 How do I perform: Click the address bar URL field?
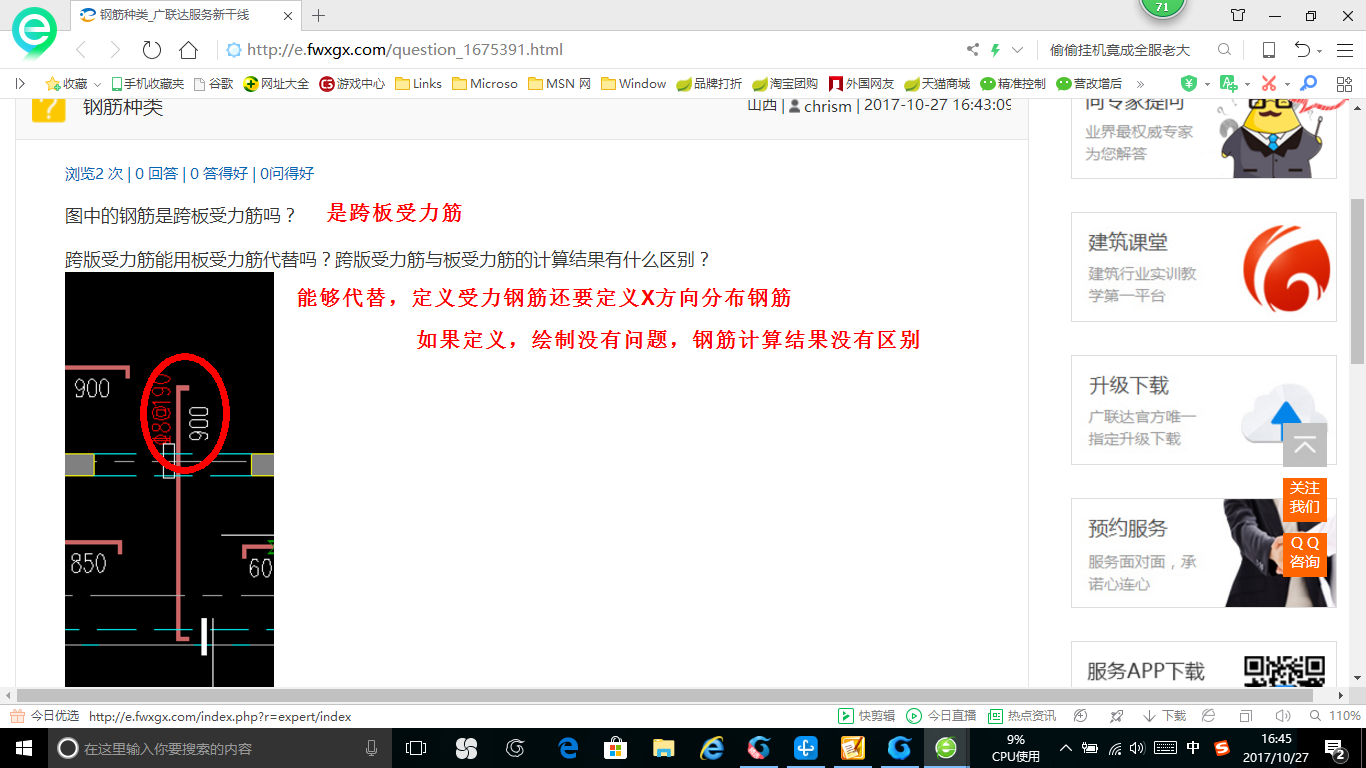(590, 50)
